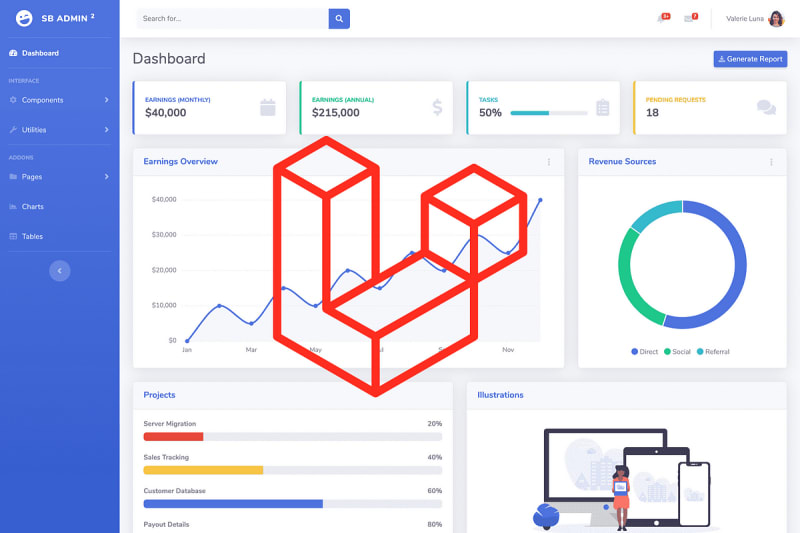Click the SB Admin smiley logo
The image size is (800, 533).
25,18
